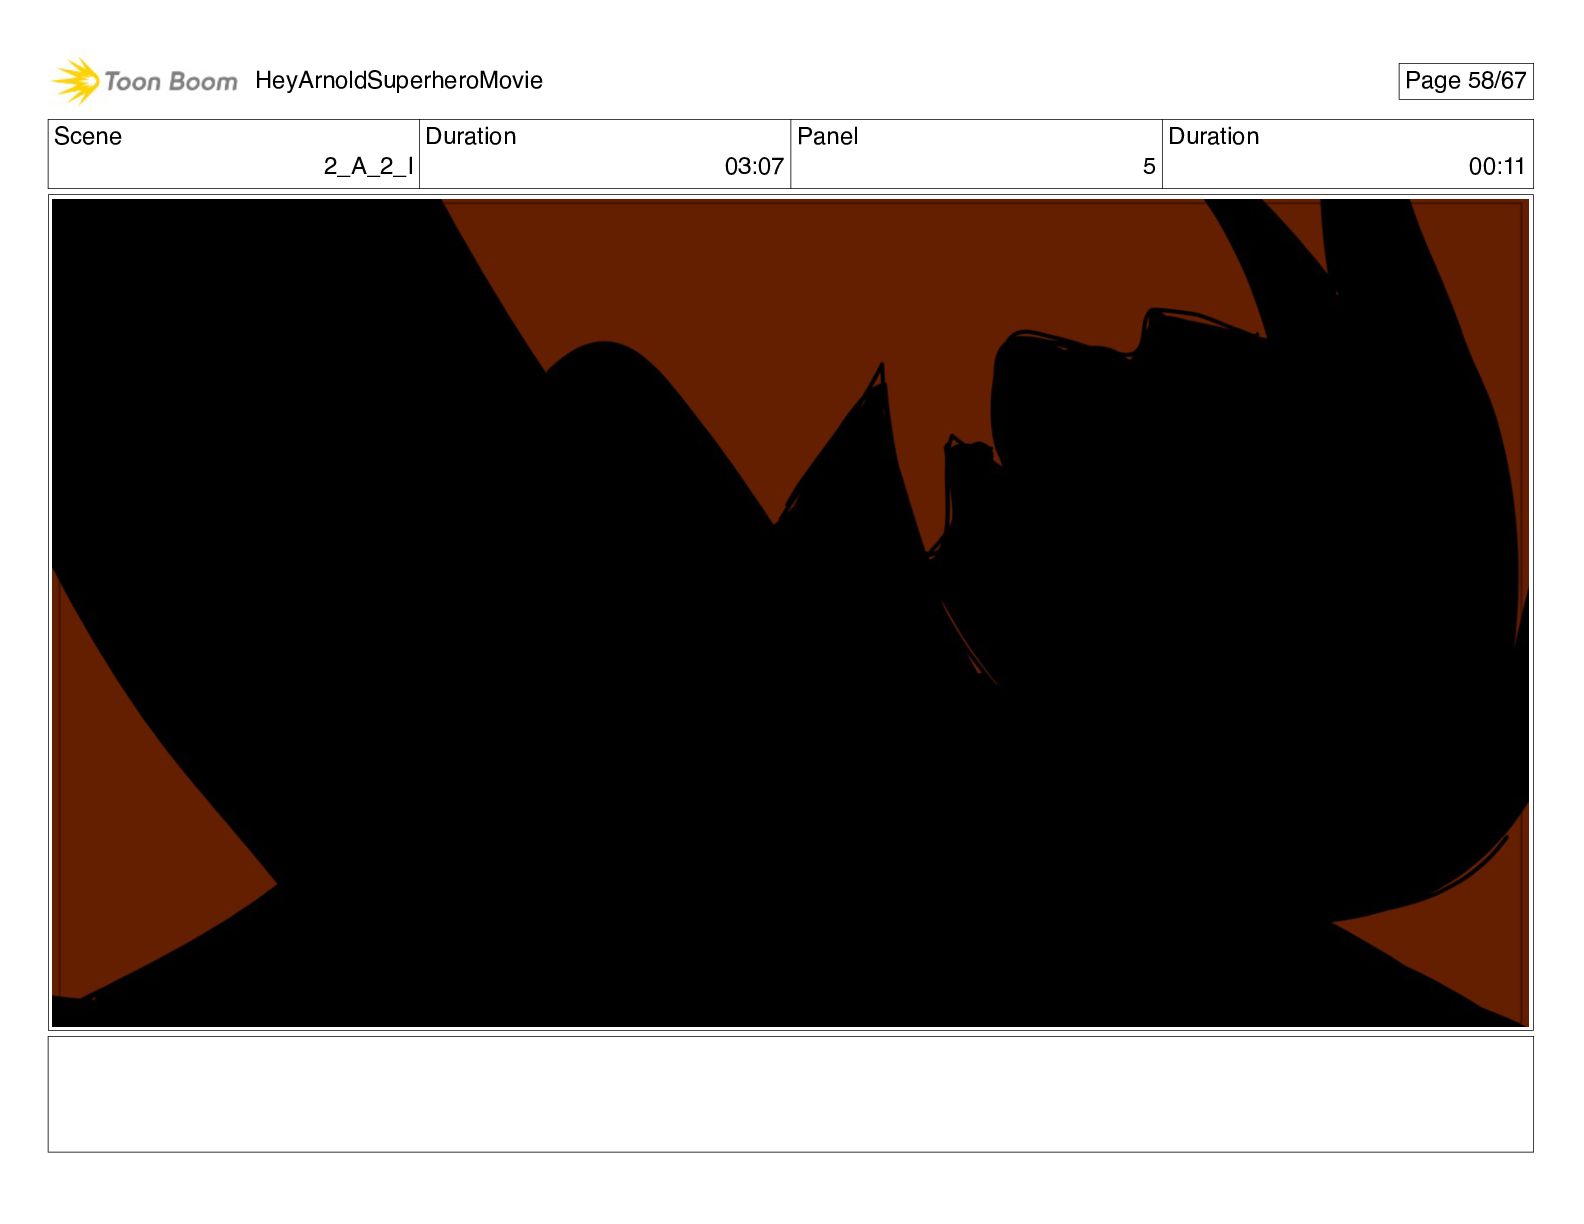The height and width of the screenshot is (1224, 1584).
Task: Click the Page 58/67 indicator
Action: pos(1465,81)
